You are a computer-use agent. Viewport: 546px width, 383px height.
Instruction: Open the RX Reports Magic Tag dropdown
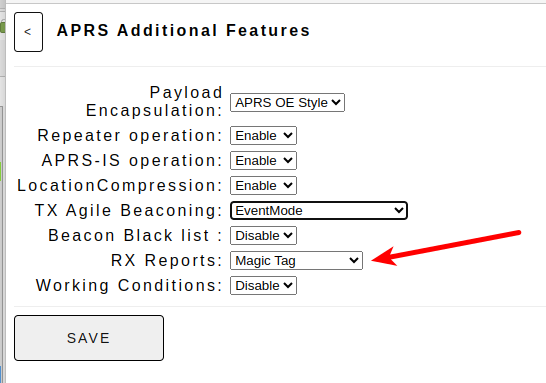296,260
